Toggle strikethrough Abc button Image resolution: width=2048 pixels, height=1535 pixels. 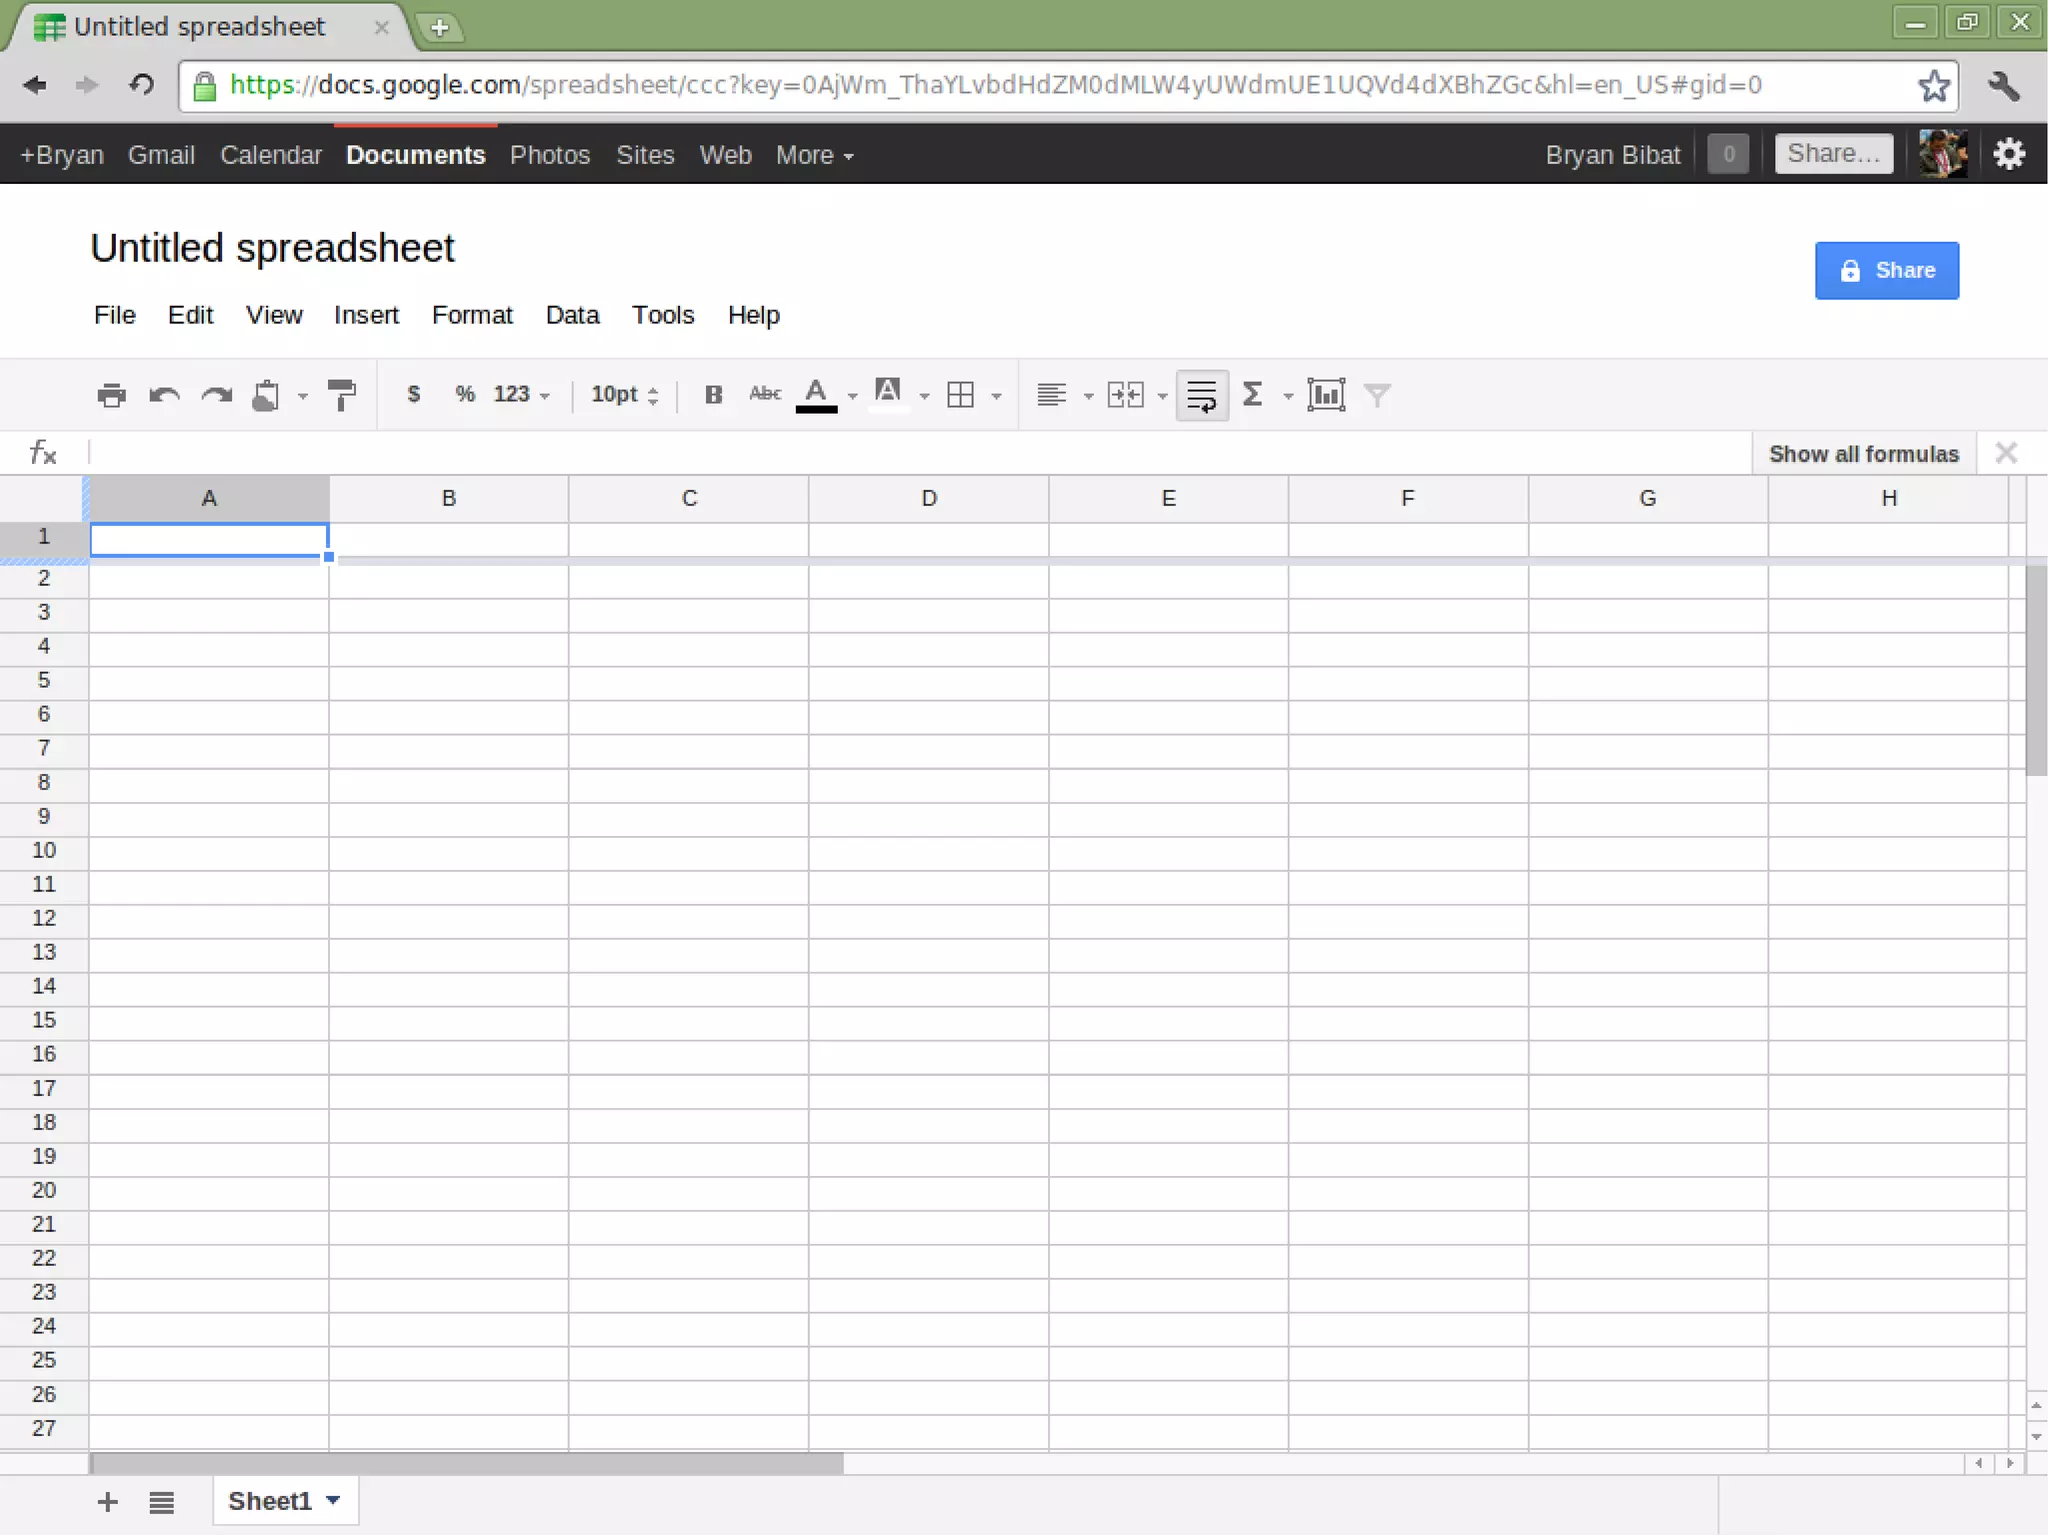click(765, 395)
